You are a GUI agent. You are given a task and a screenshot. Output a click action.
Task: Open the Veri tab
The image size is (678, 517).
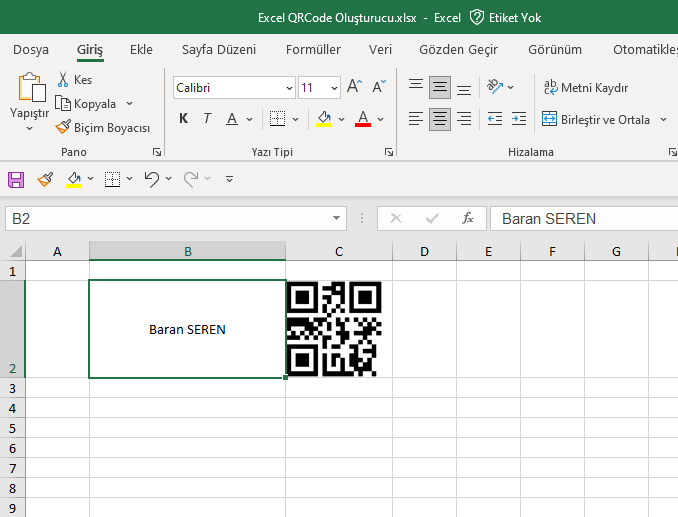[380, 50]
